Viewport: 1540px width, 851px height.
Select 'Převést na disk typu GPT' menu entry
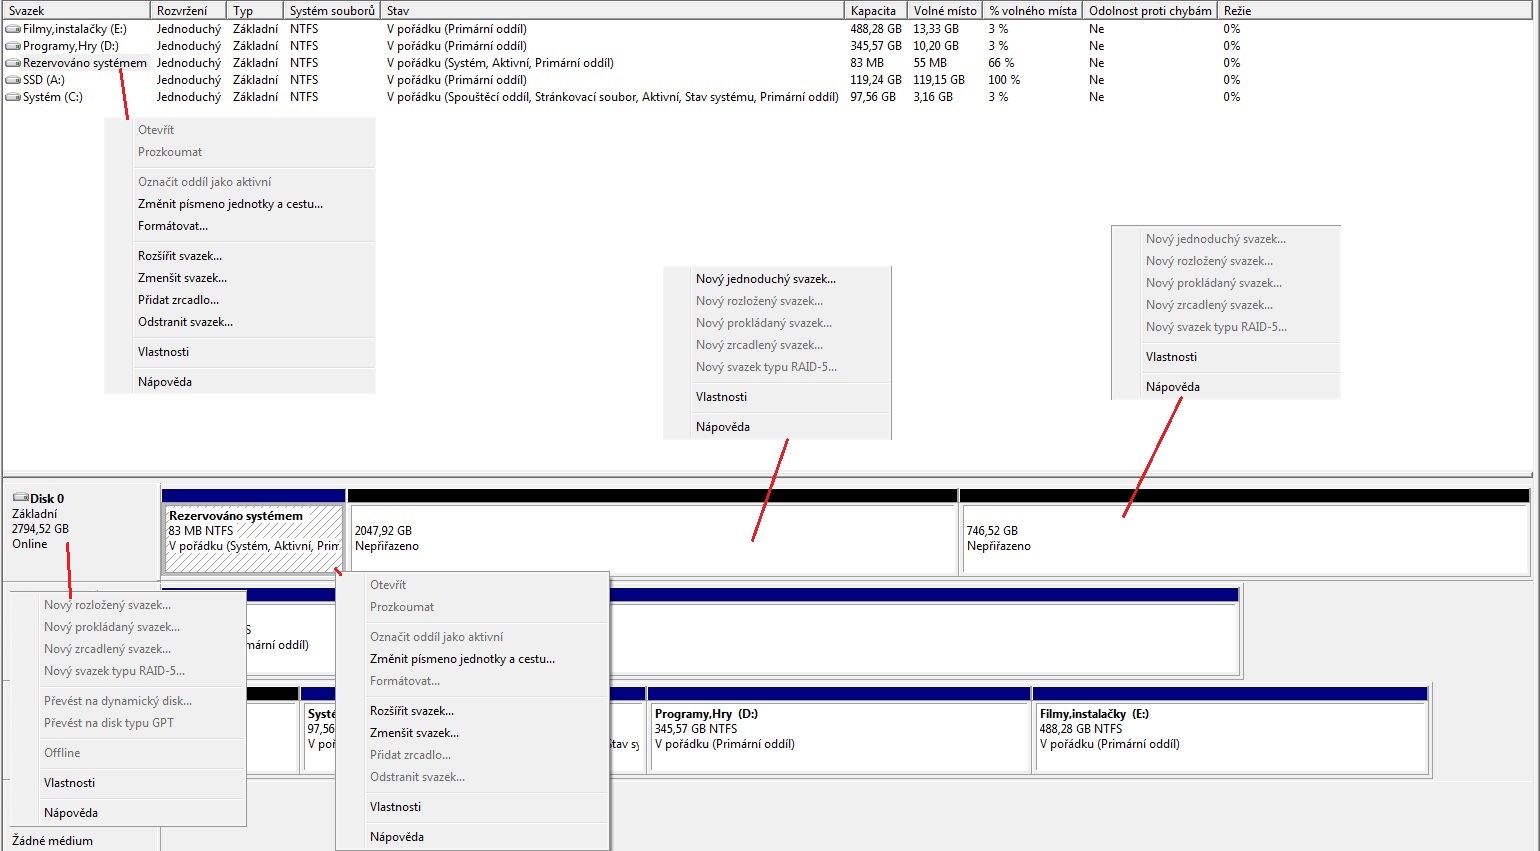point(109,723)
